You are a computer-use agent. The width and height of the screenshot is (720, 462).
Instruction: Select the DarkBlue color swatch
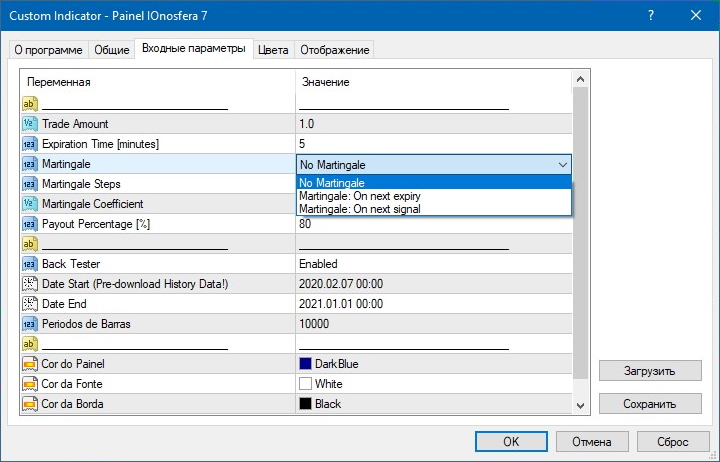(305, 364)
